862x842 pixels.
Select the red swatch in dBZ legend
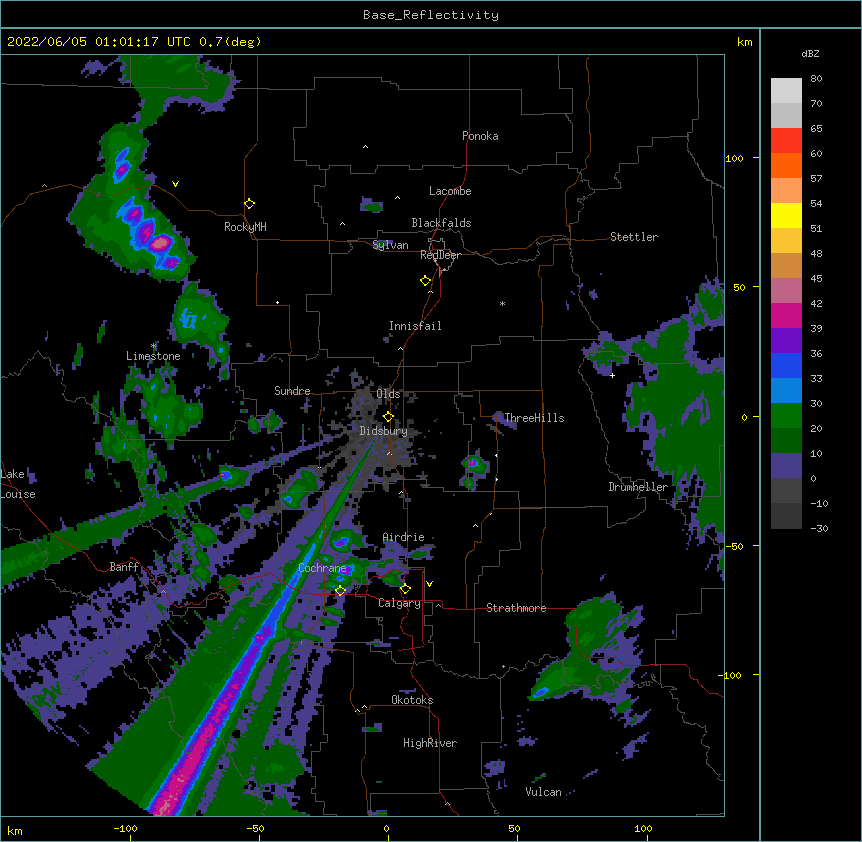click(x=786, y=141)
